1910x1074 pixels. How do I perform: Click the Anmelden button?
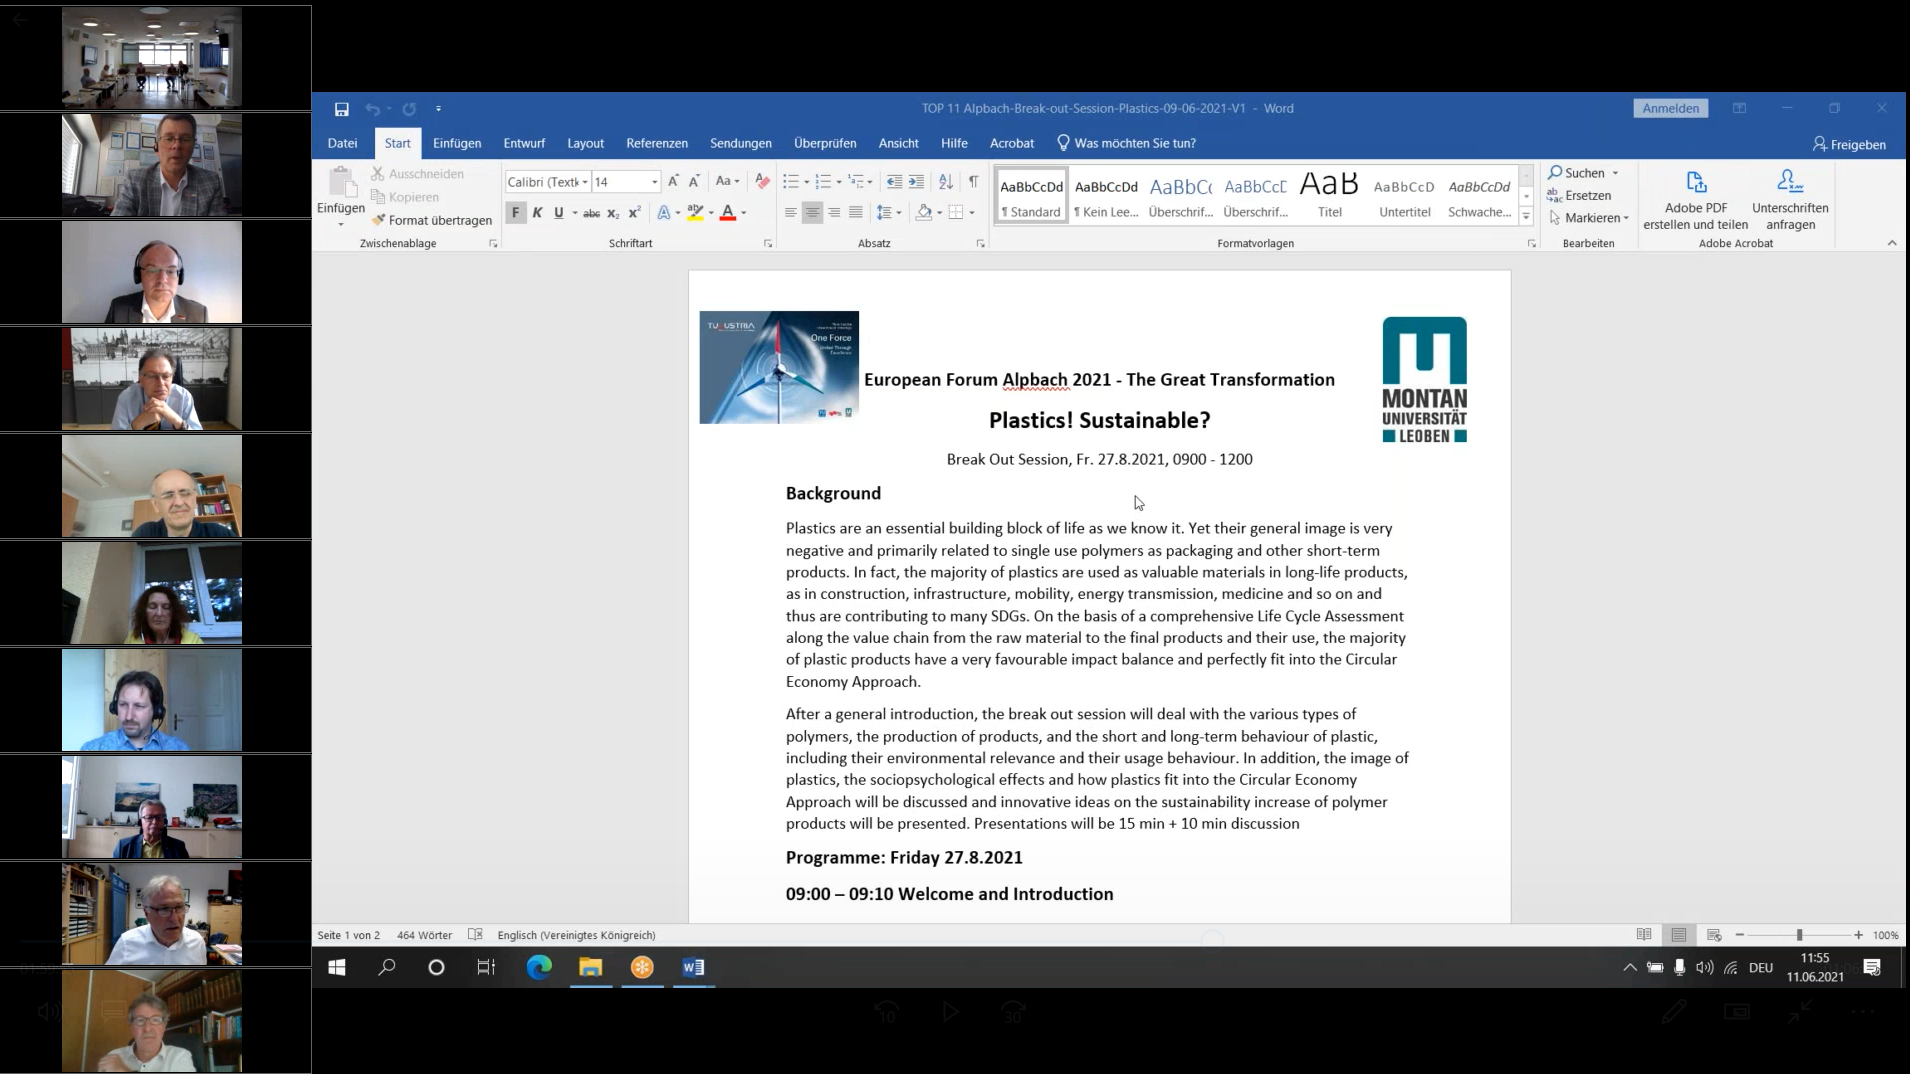[1670, 108]
